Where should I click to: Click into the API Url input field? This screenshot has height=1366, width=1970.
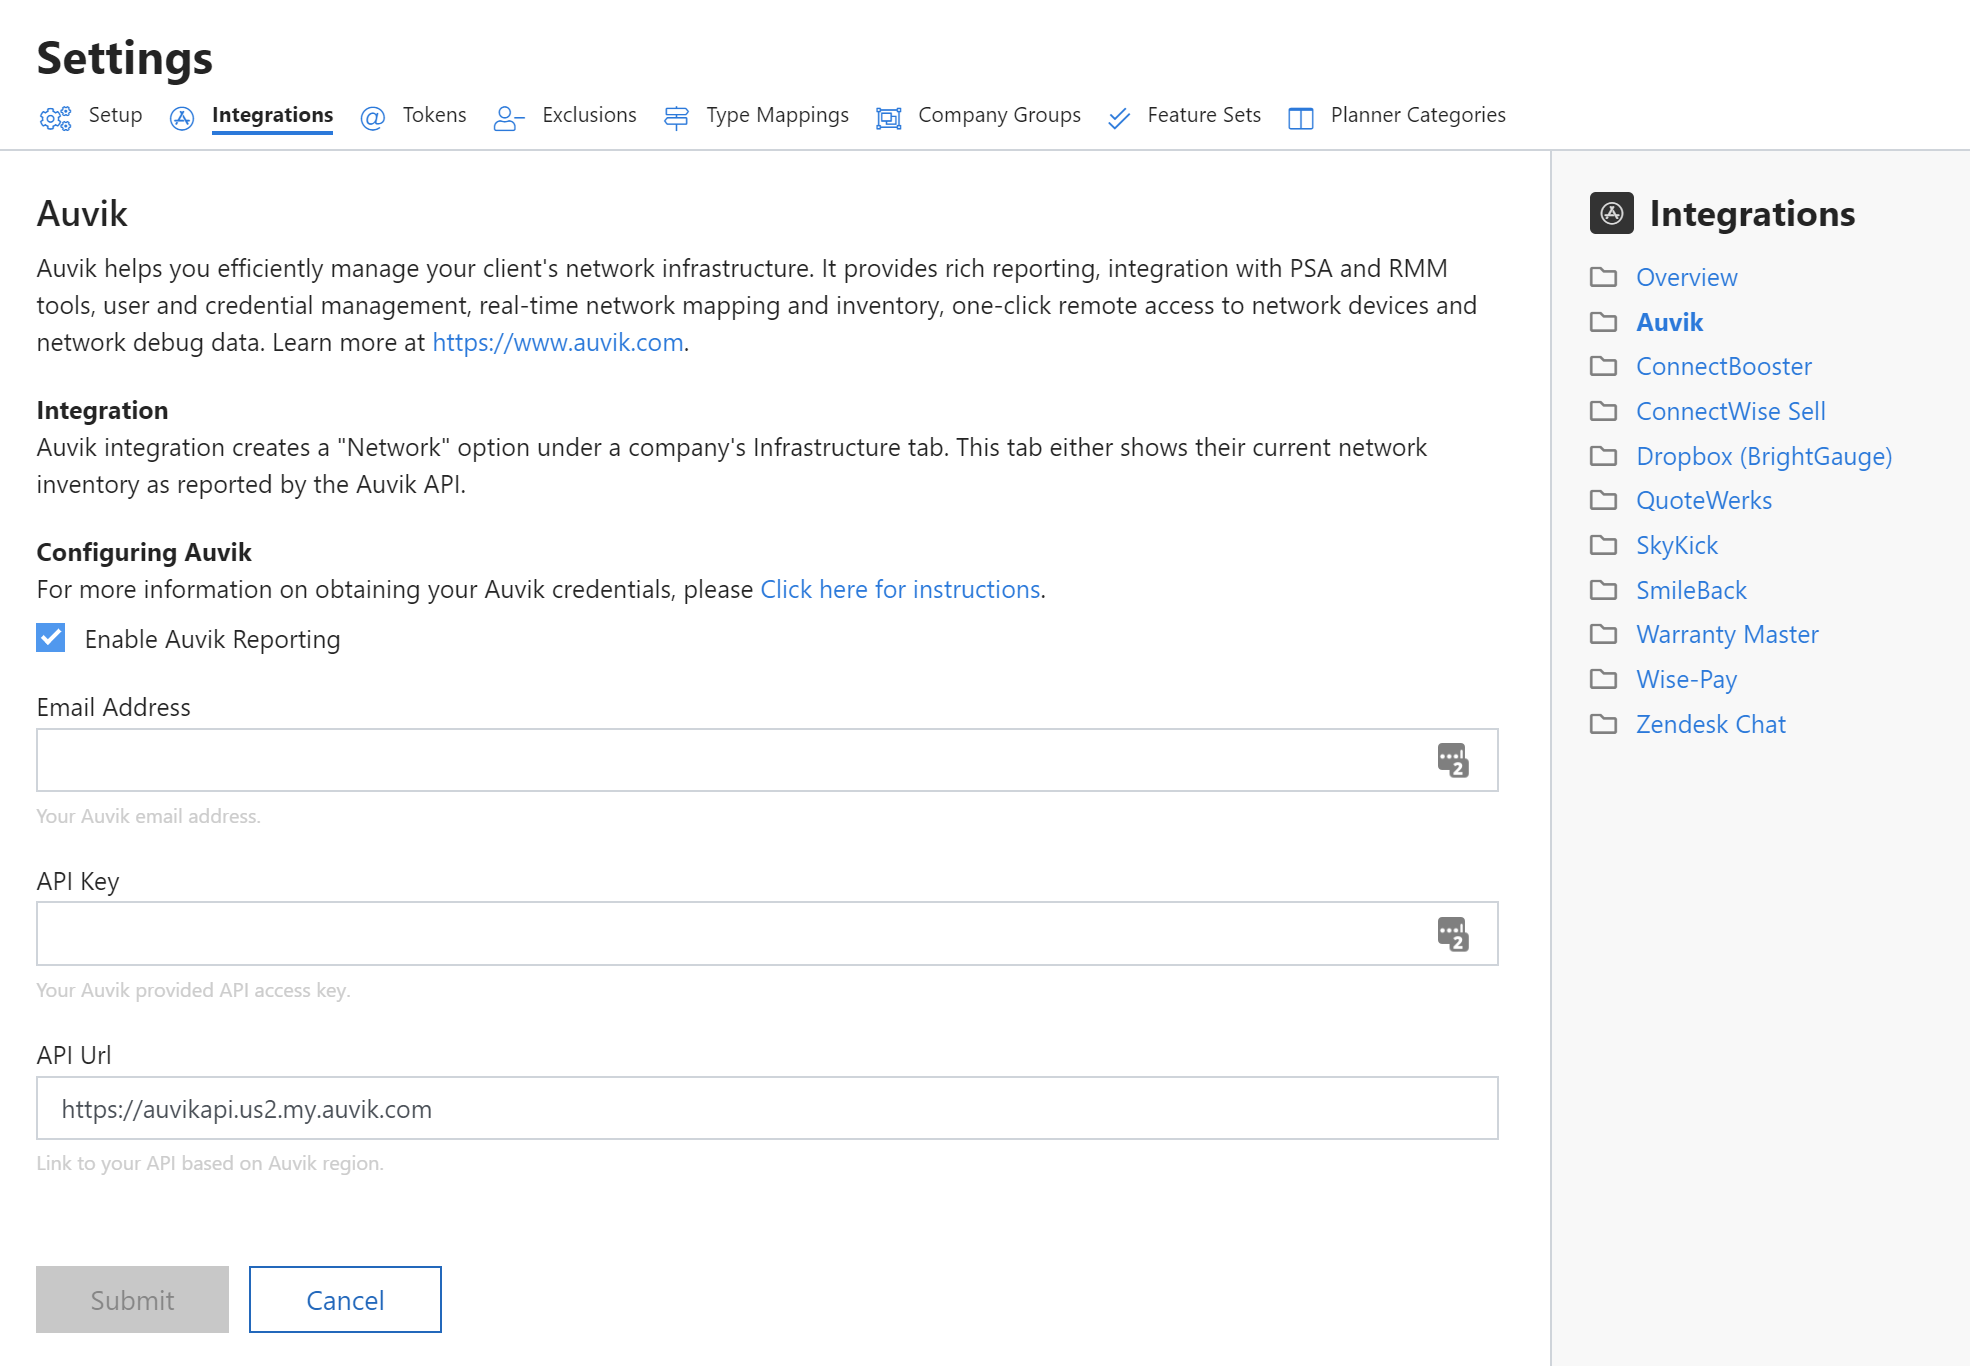coord(767,1108)
